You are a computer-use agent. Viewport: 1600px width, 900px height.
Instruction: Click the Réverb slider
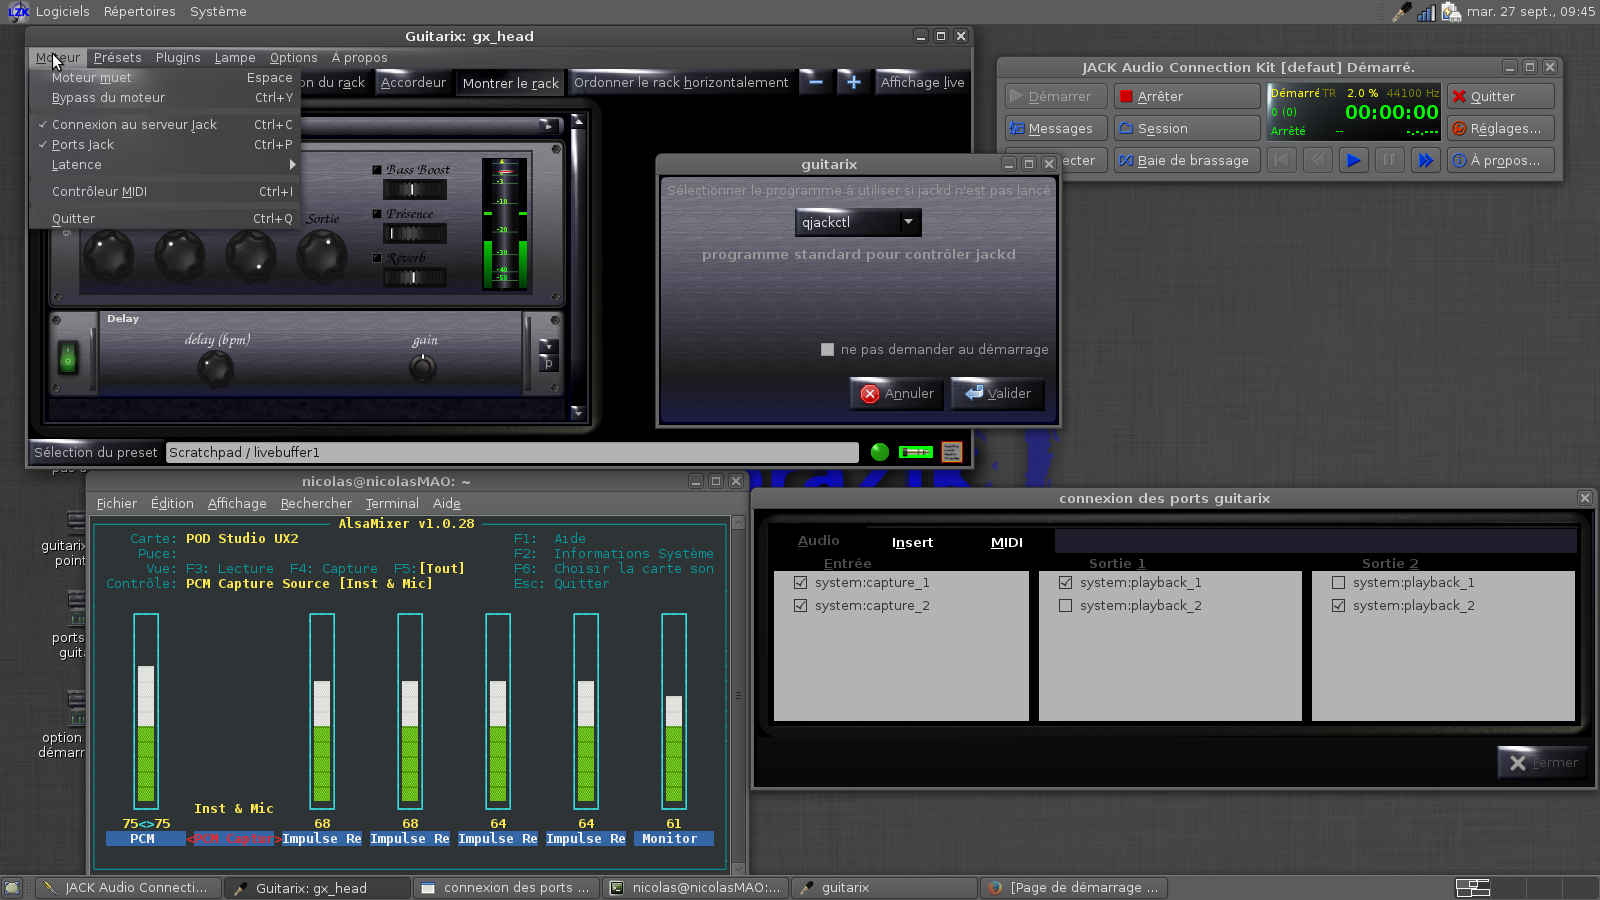[414, 277]
